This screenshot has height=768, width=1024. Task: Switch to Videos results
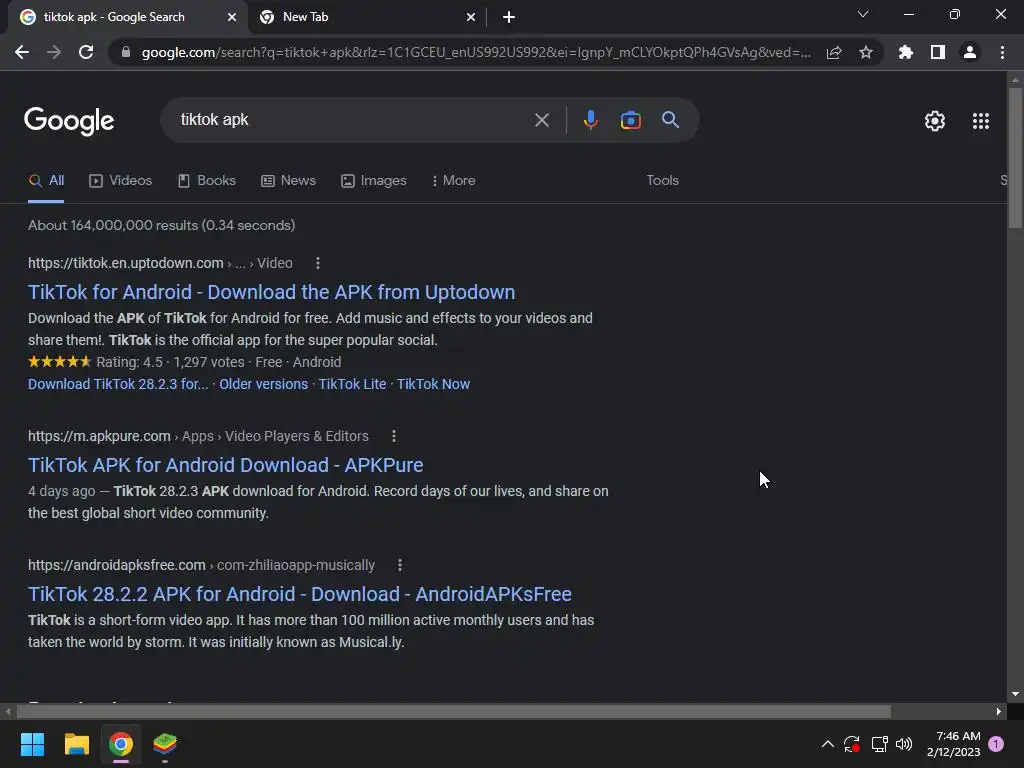pyautogui.click(x=121, y=181)
